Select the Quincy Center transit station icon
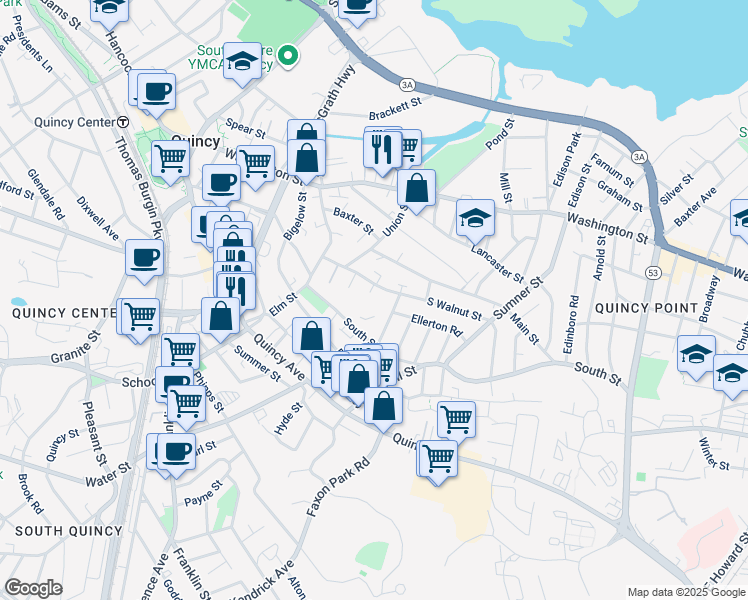Viewport: 748px width, 600px height. [121, 121]
